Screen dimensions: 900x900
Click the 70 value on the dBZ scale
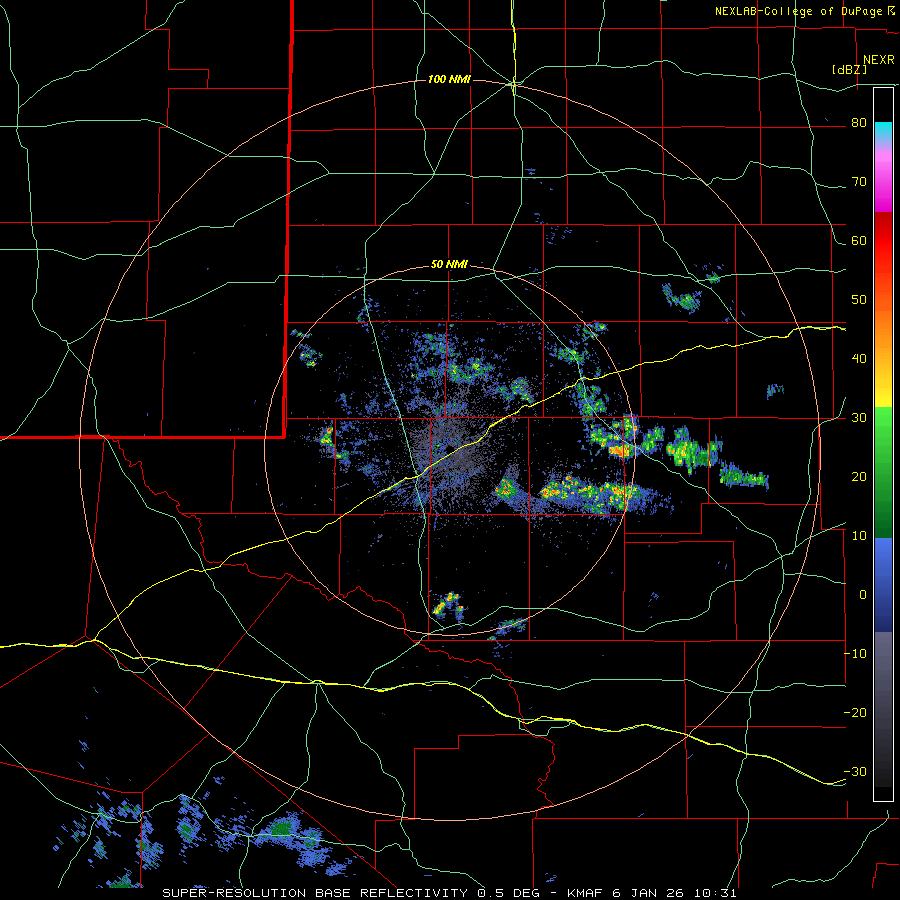pos(859,182)
